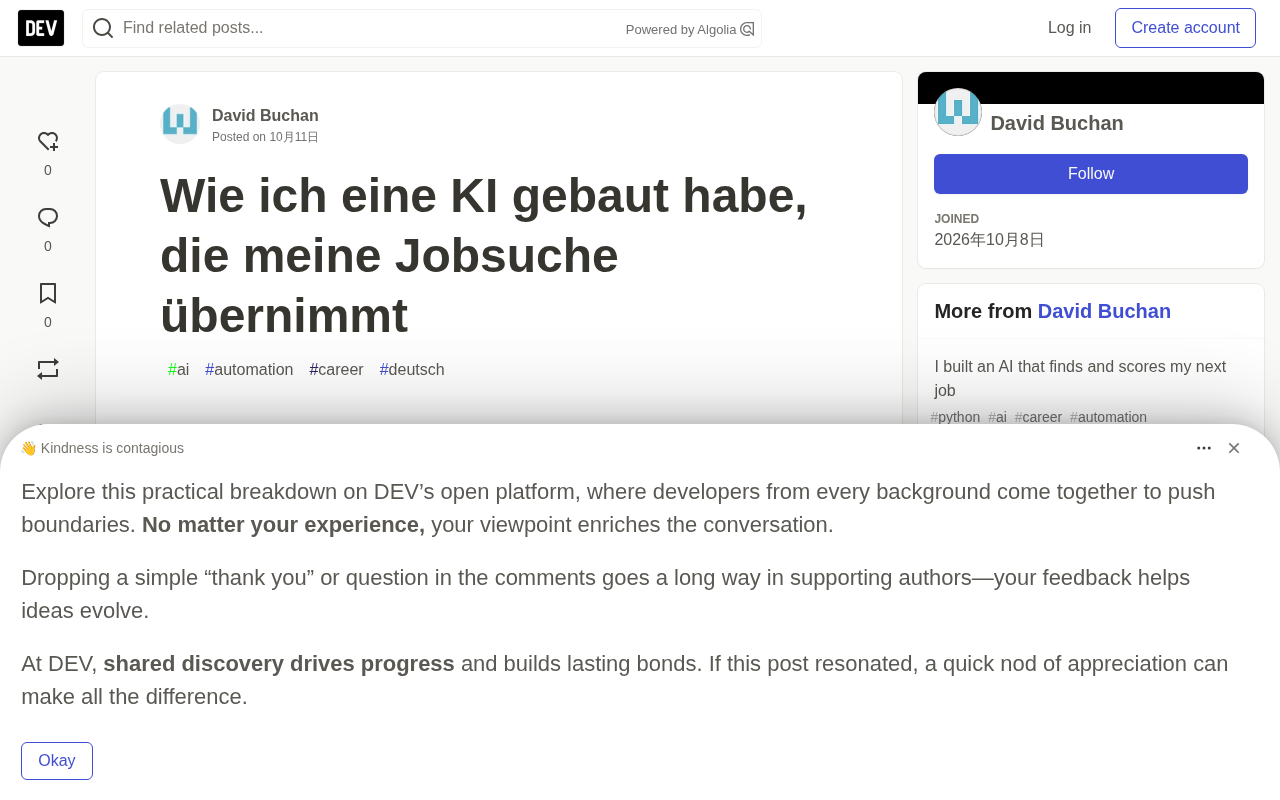Jump to comments via speech bubble icon
Image resolution: width=1280 pixels, height=800 pixels.
[x=48, y=218]
